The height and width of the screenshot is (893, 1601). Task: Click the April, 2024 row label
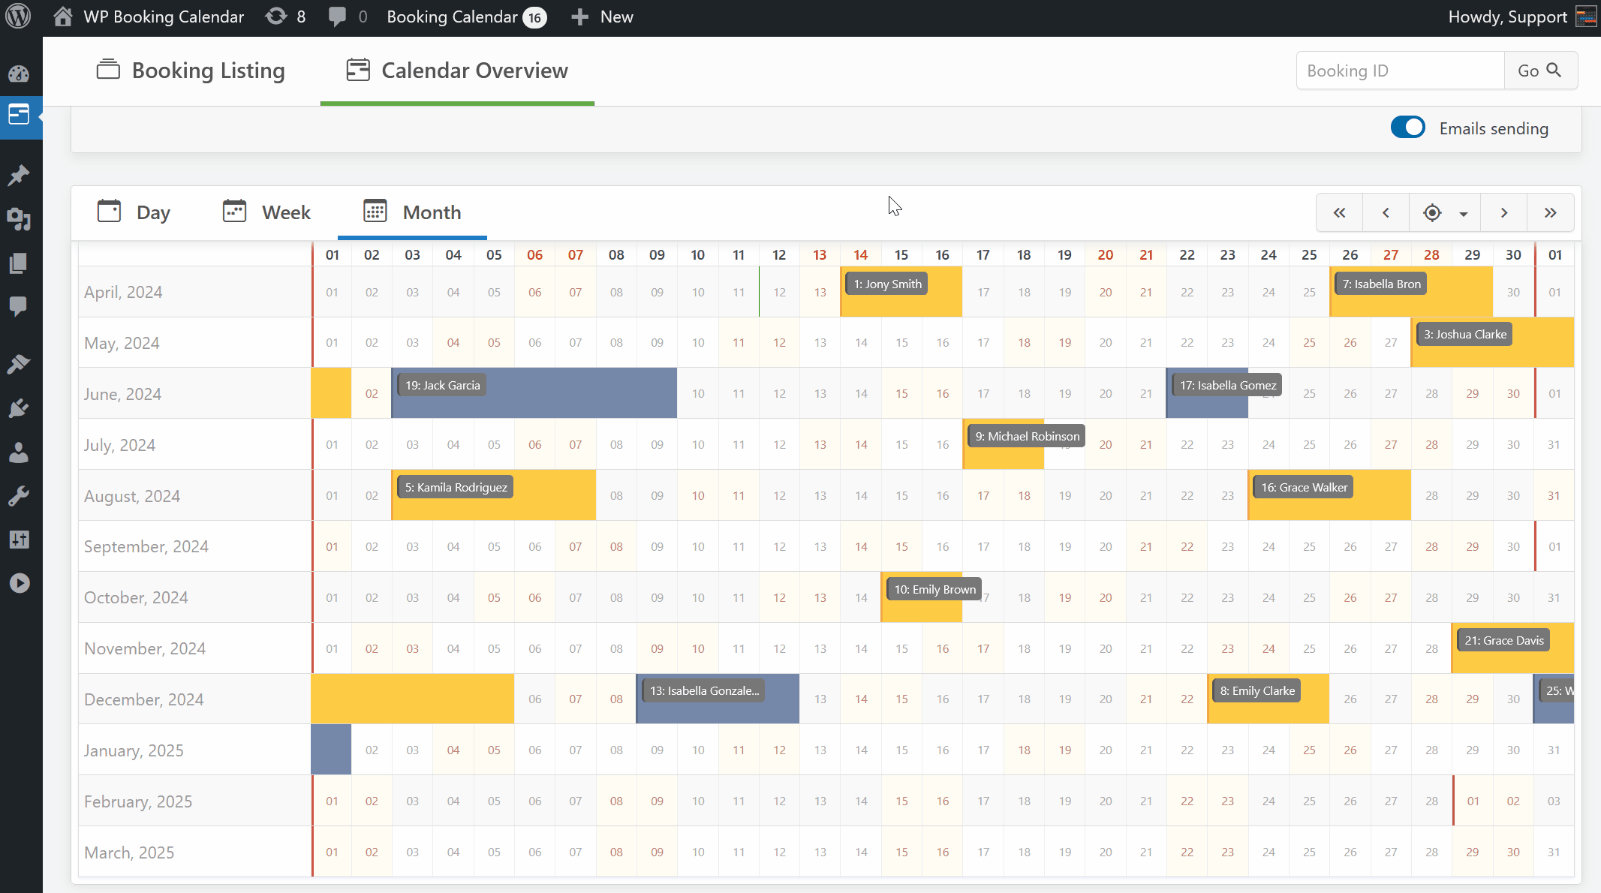pos(123,292)
